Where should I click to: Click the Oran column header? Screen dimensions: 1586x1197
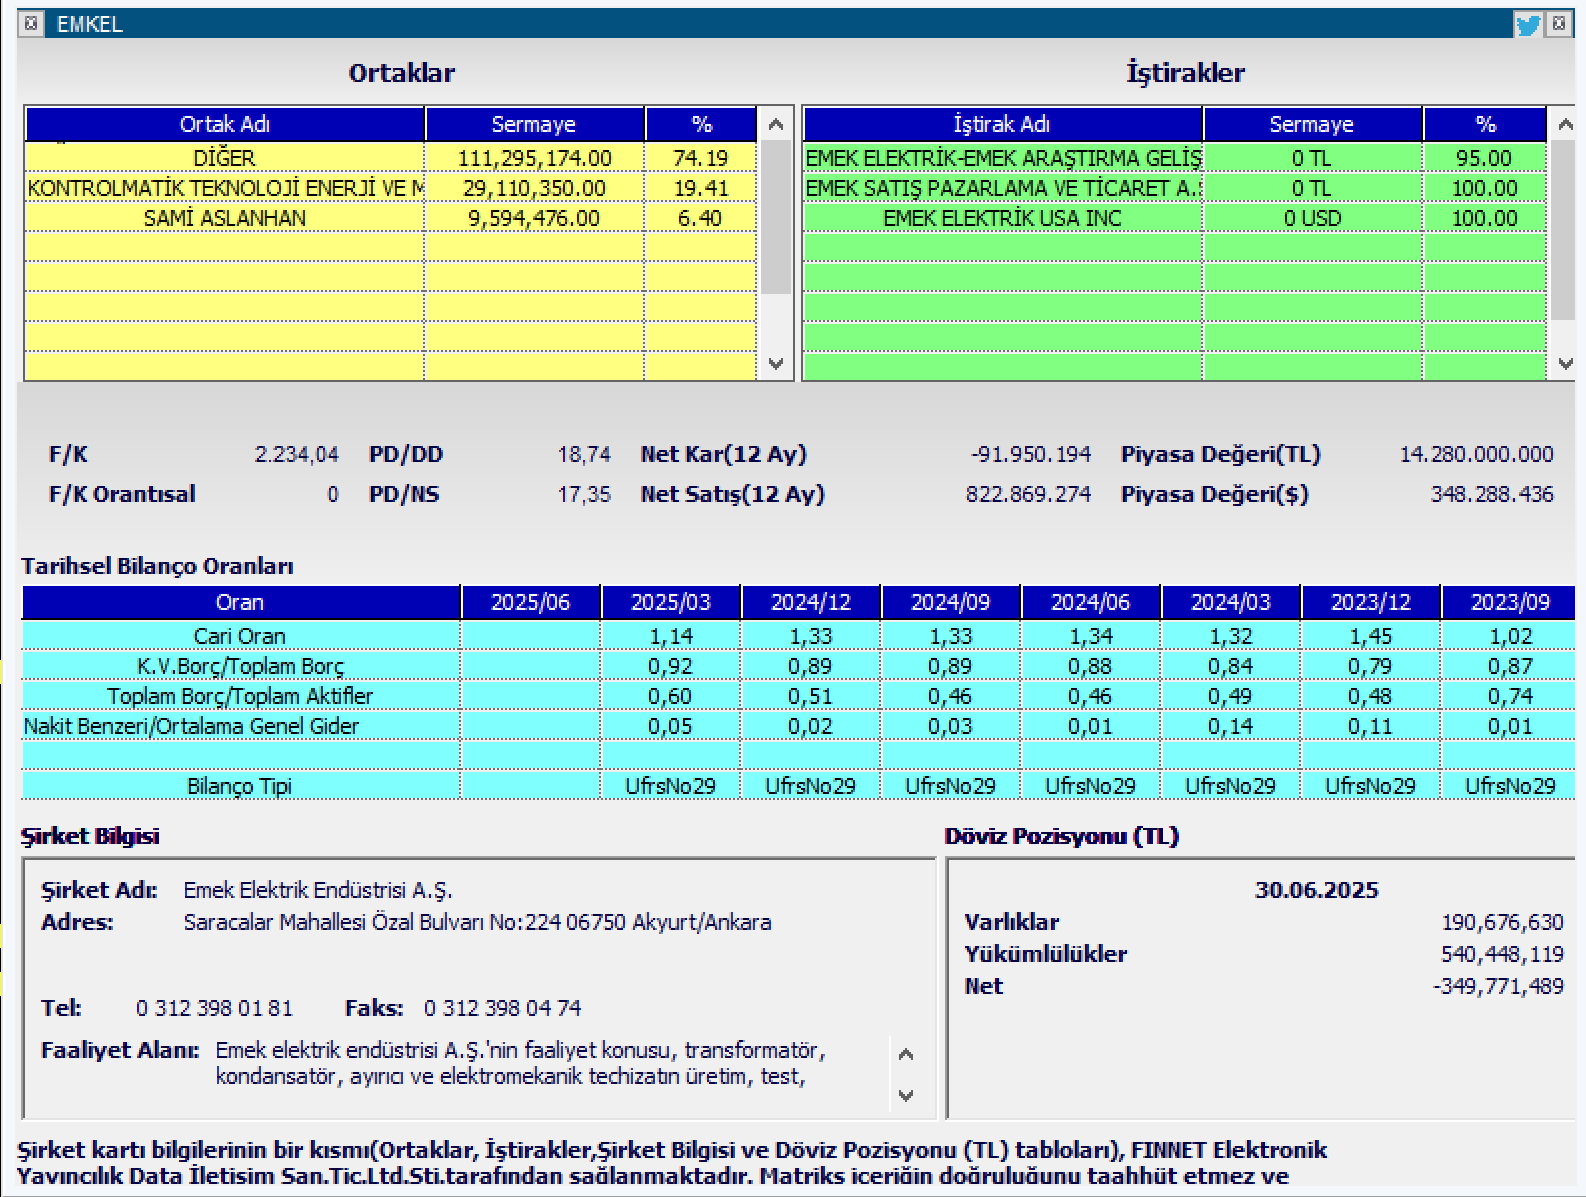pyautogui.click(x=240, y=602)
